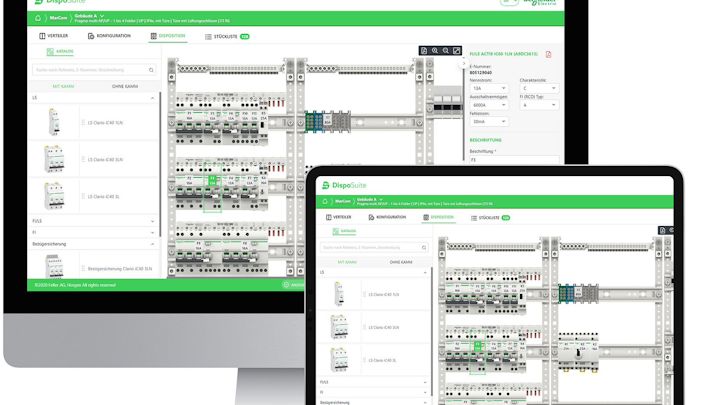Select LS Clario iC40 3LN thumbnail on monitor
720x405 pixels.
54,158
